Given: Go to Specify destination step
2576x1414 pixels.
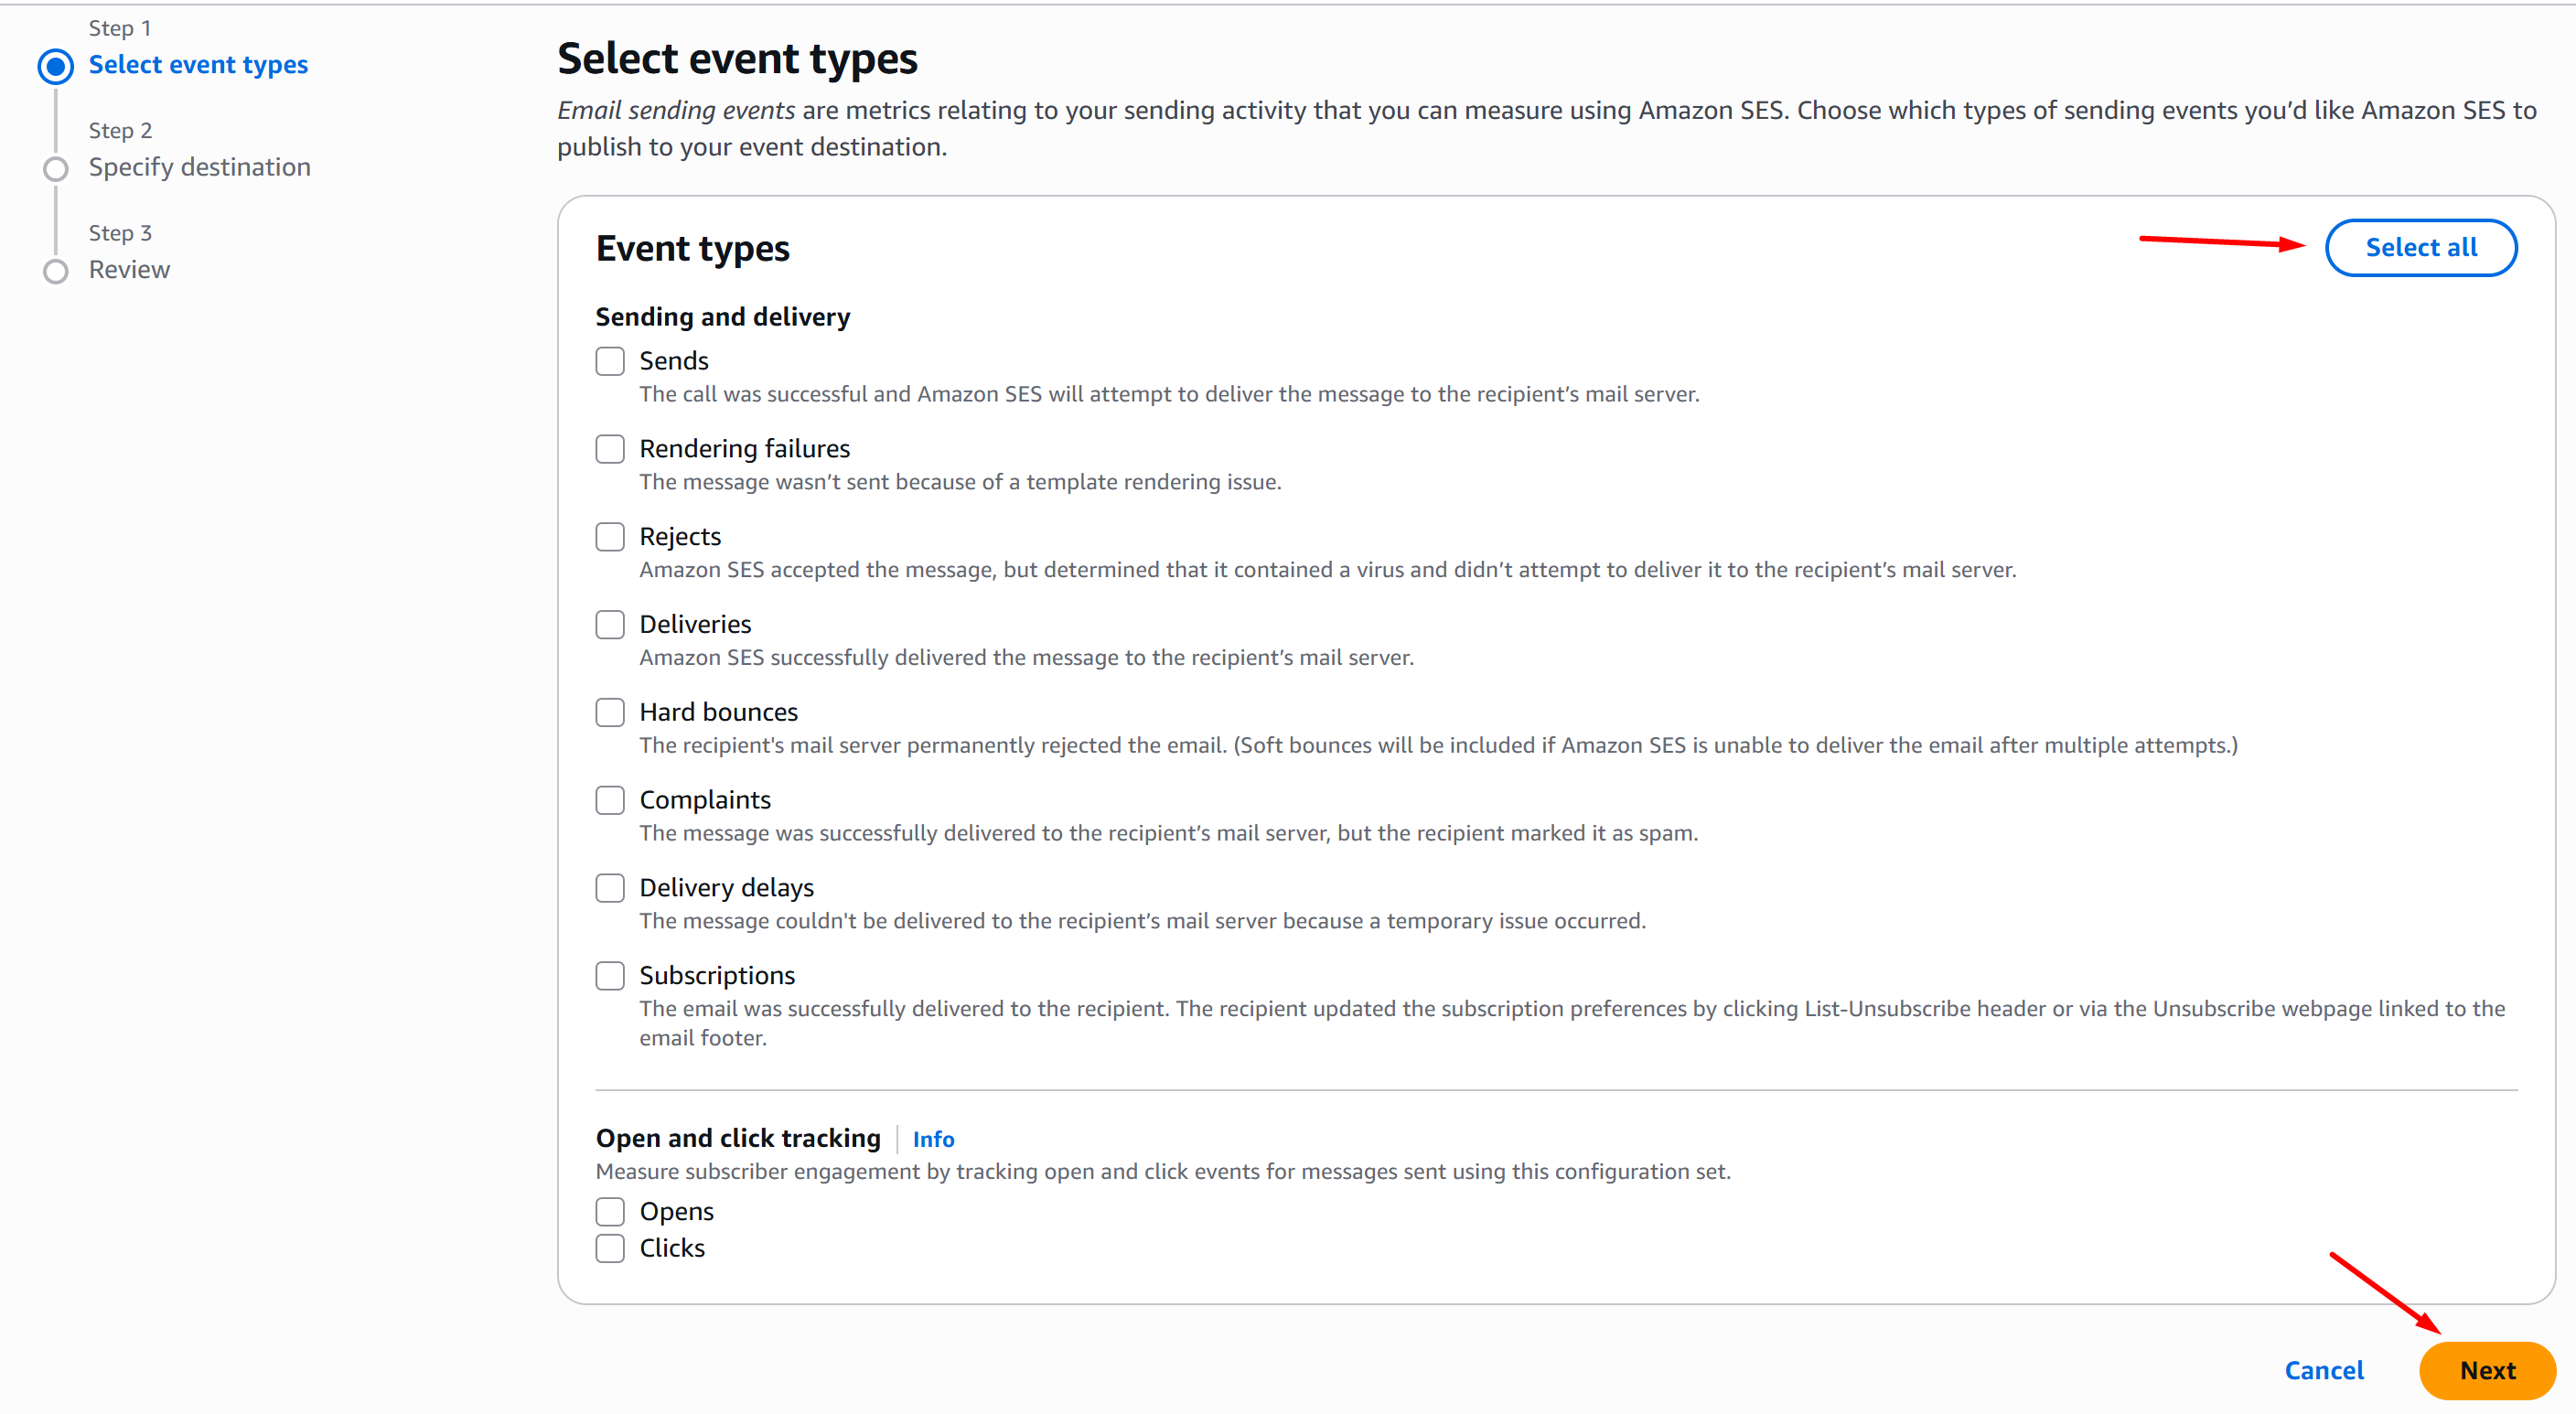Looking at the screenshot, I should pos(199,167).
